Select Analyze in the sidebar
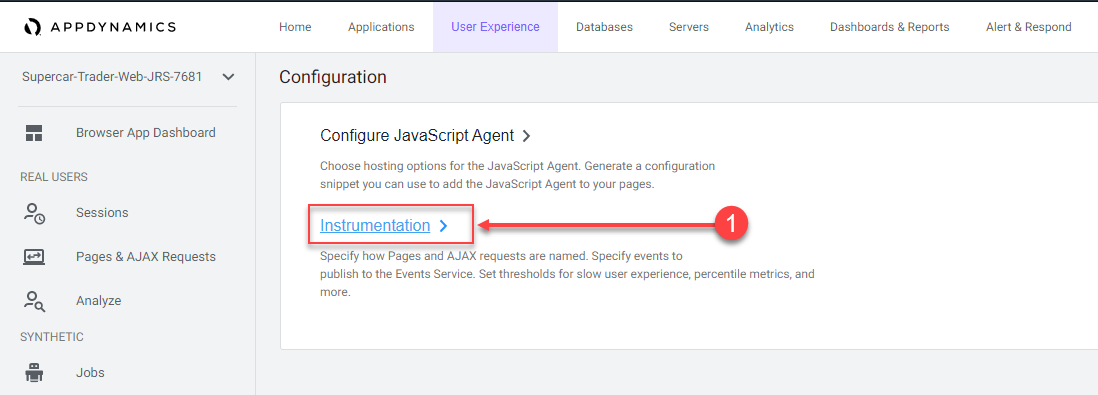Screen dimensions: 1098x395 98,301
